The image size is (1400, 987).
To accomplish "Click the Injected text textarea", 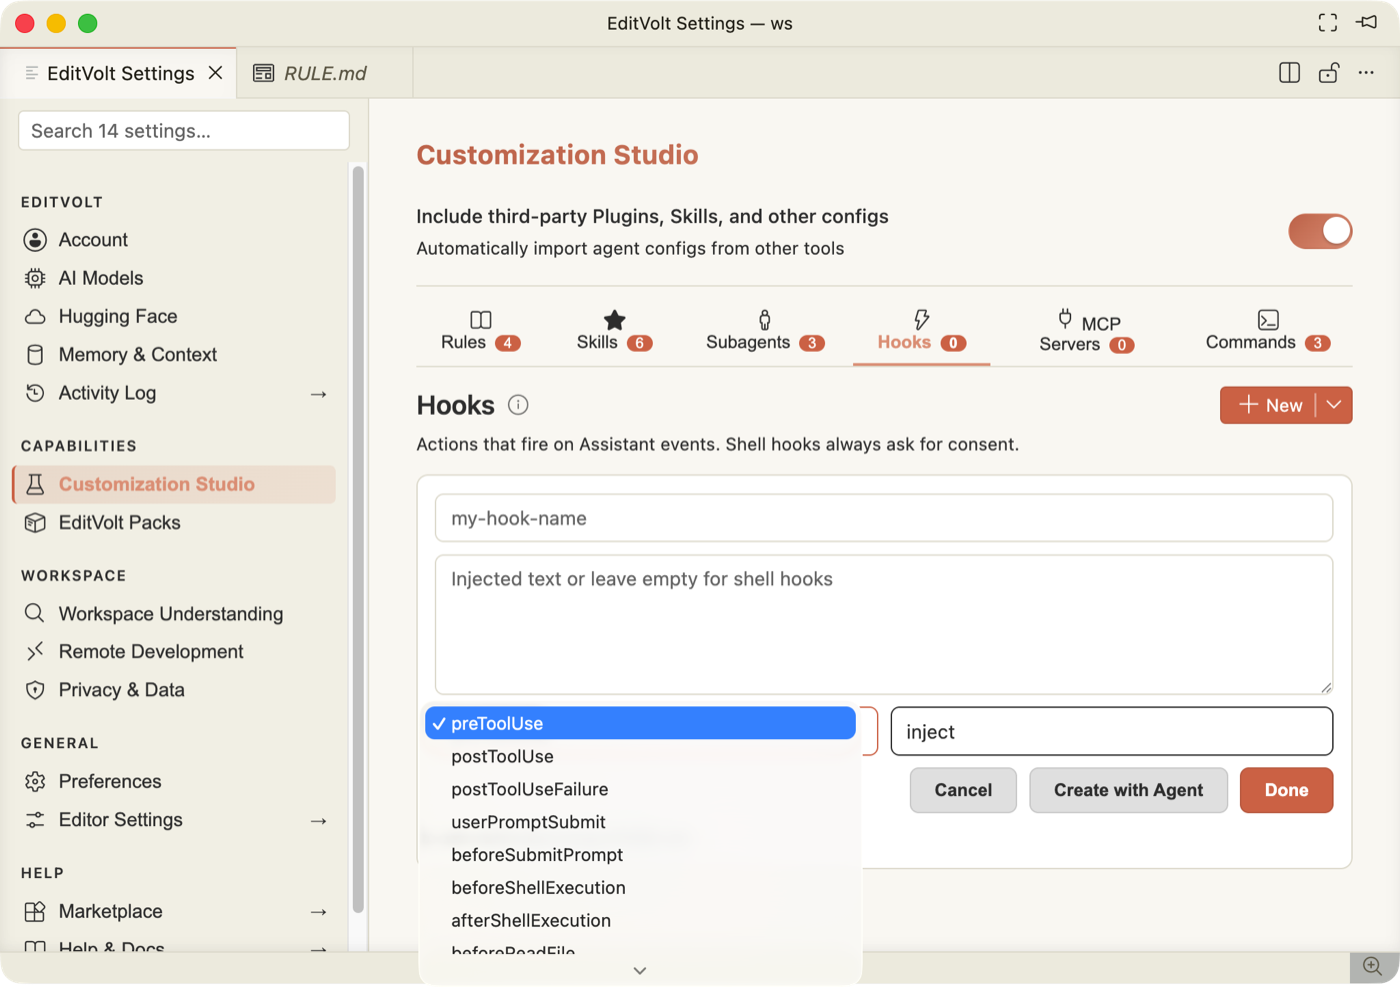I will [884, 625].
